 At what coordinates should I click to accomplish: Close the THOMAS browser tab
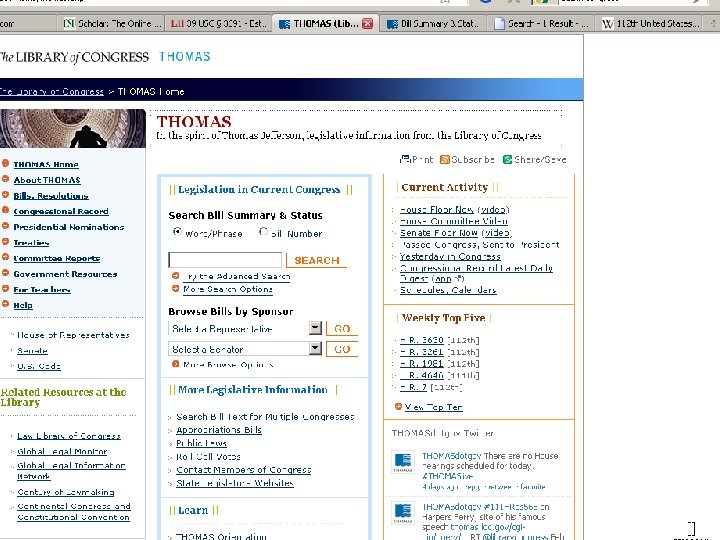coord(367,23)
